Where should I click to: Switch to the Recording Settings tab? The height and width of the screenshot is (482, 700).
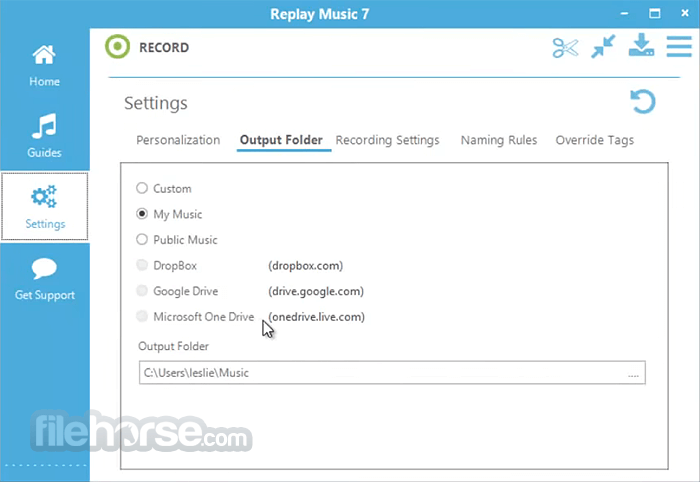click(388, 140)
